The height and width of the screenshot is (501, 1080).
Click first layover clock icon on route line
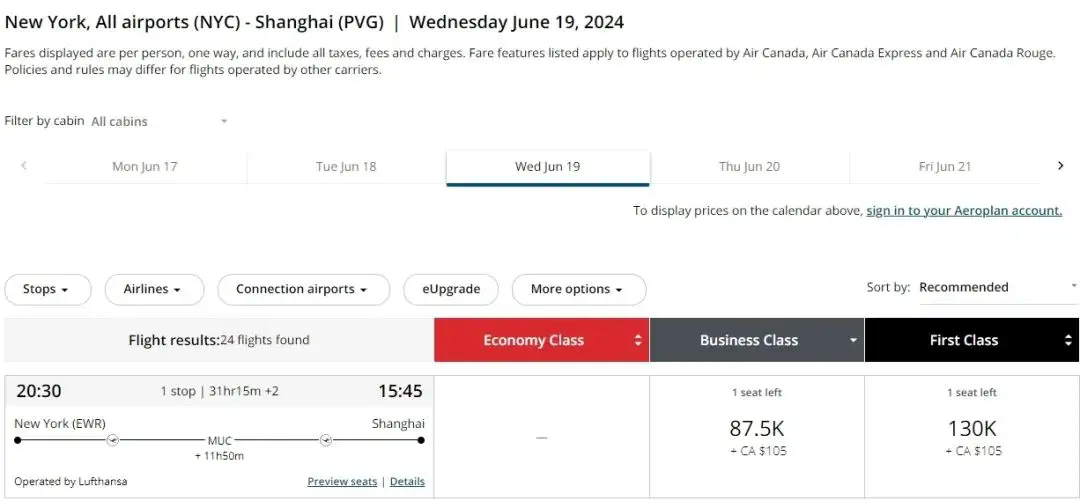(x=113, y=440)
